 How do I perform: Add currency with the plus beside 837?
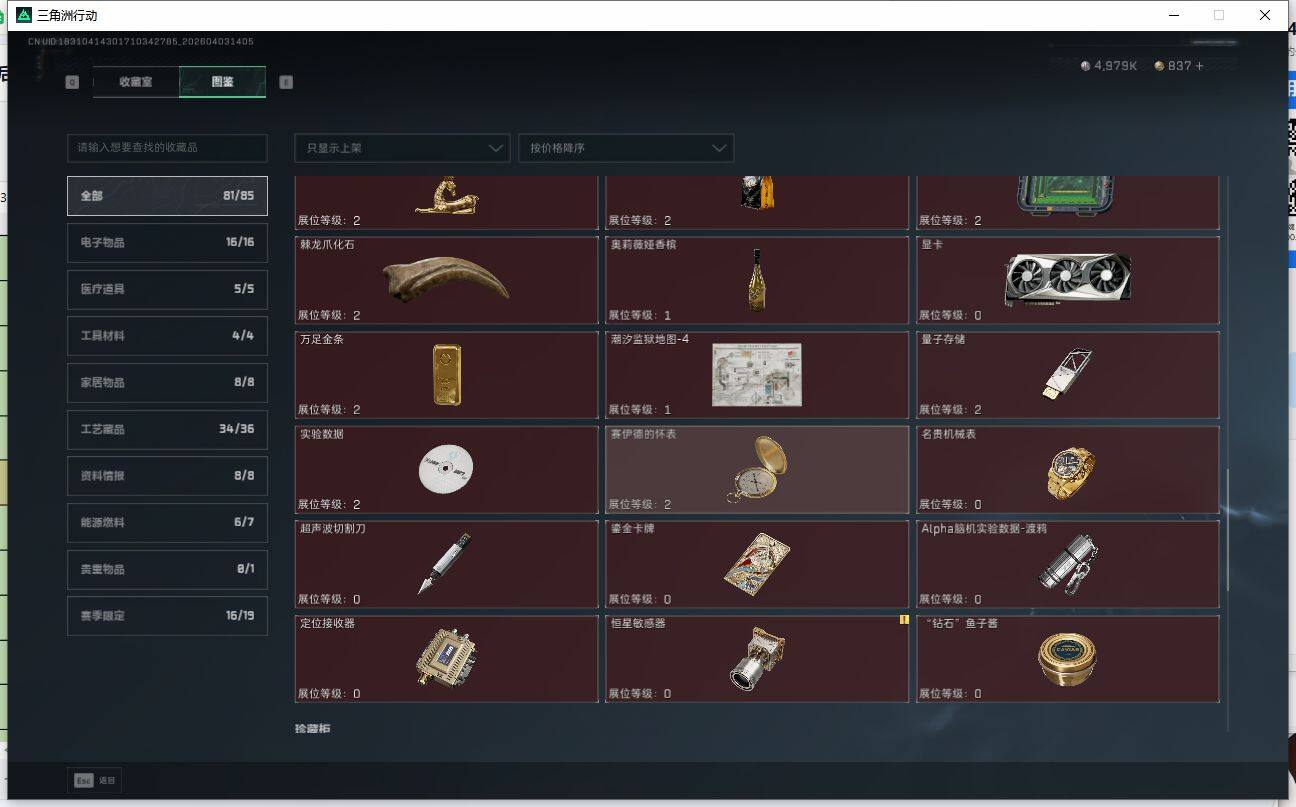(1200, 66)
